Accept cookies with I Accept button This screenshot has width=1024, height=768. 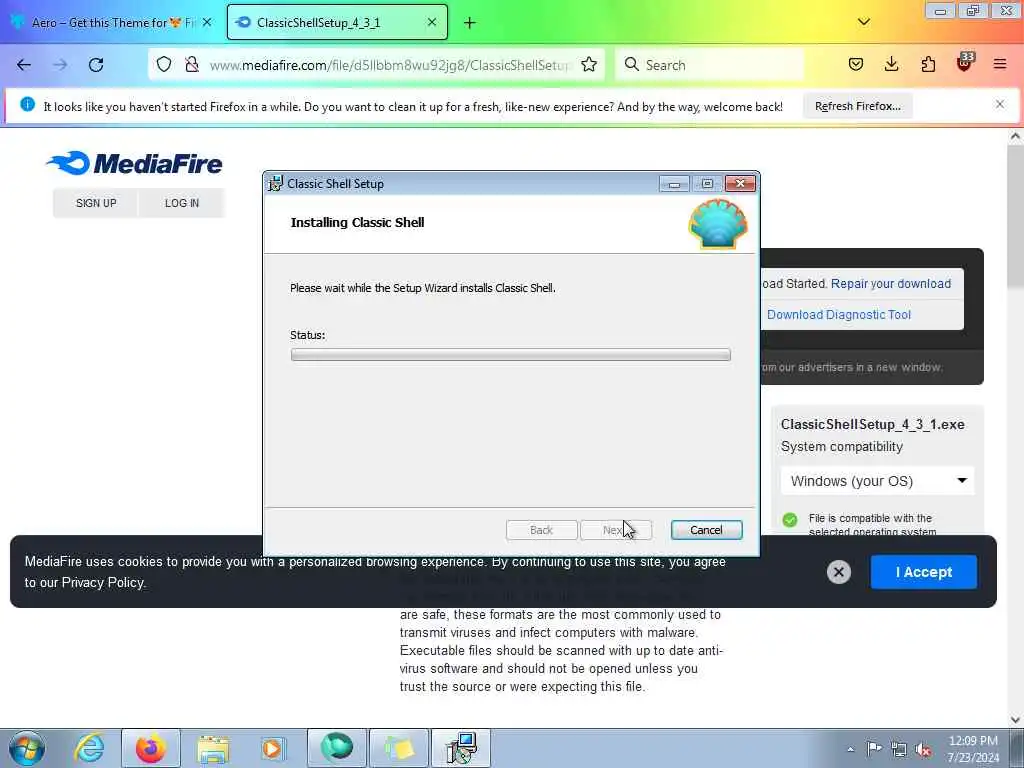coord(923,572)
